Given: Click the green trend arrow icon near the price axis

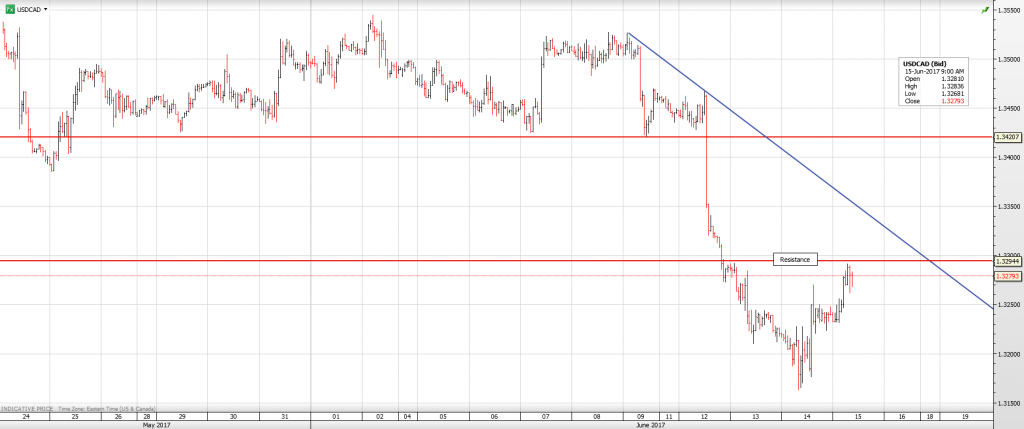Looking at the screenshot, I should pos(986,9).
